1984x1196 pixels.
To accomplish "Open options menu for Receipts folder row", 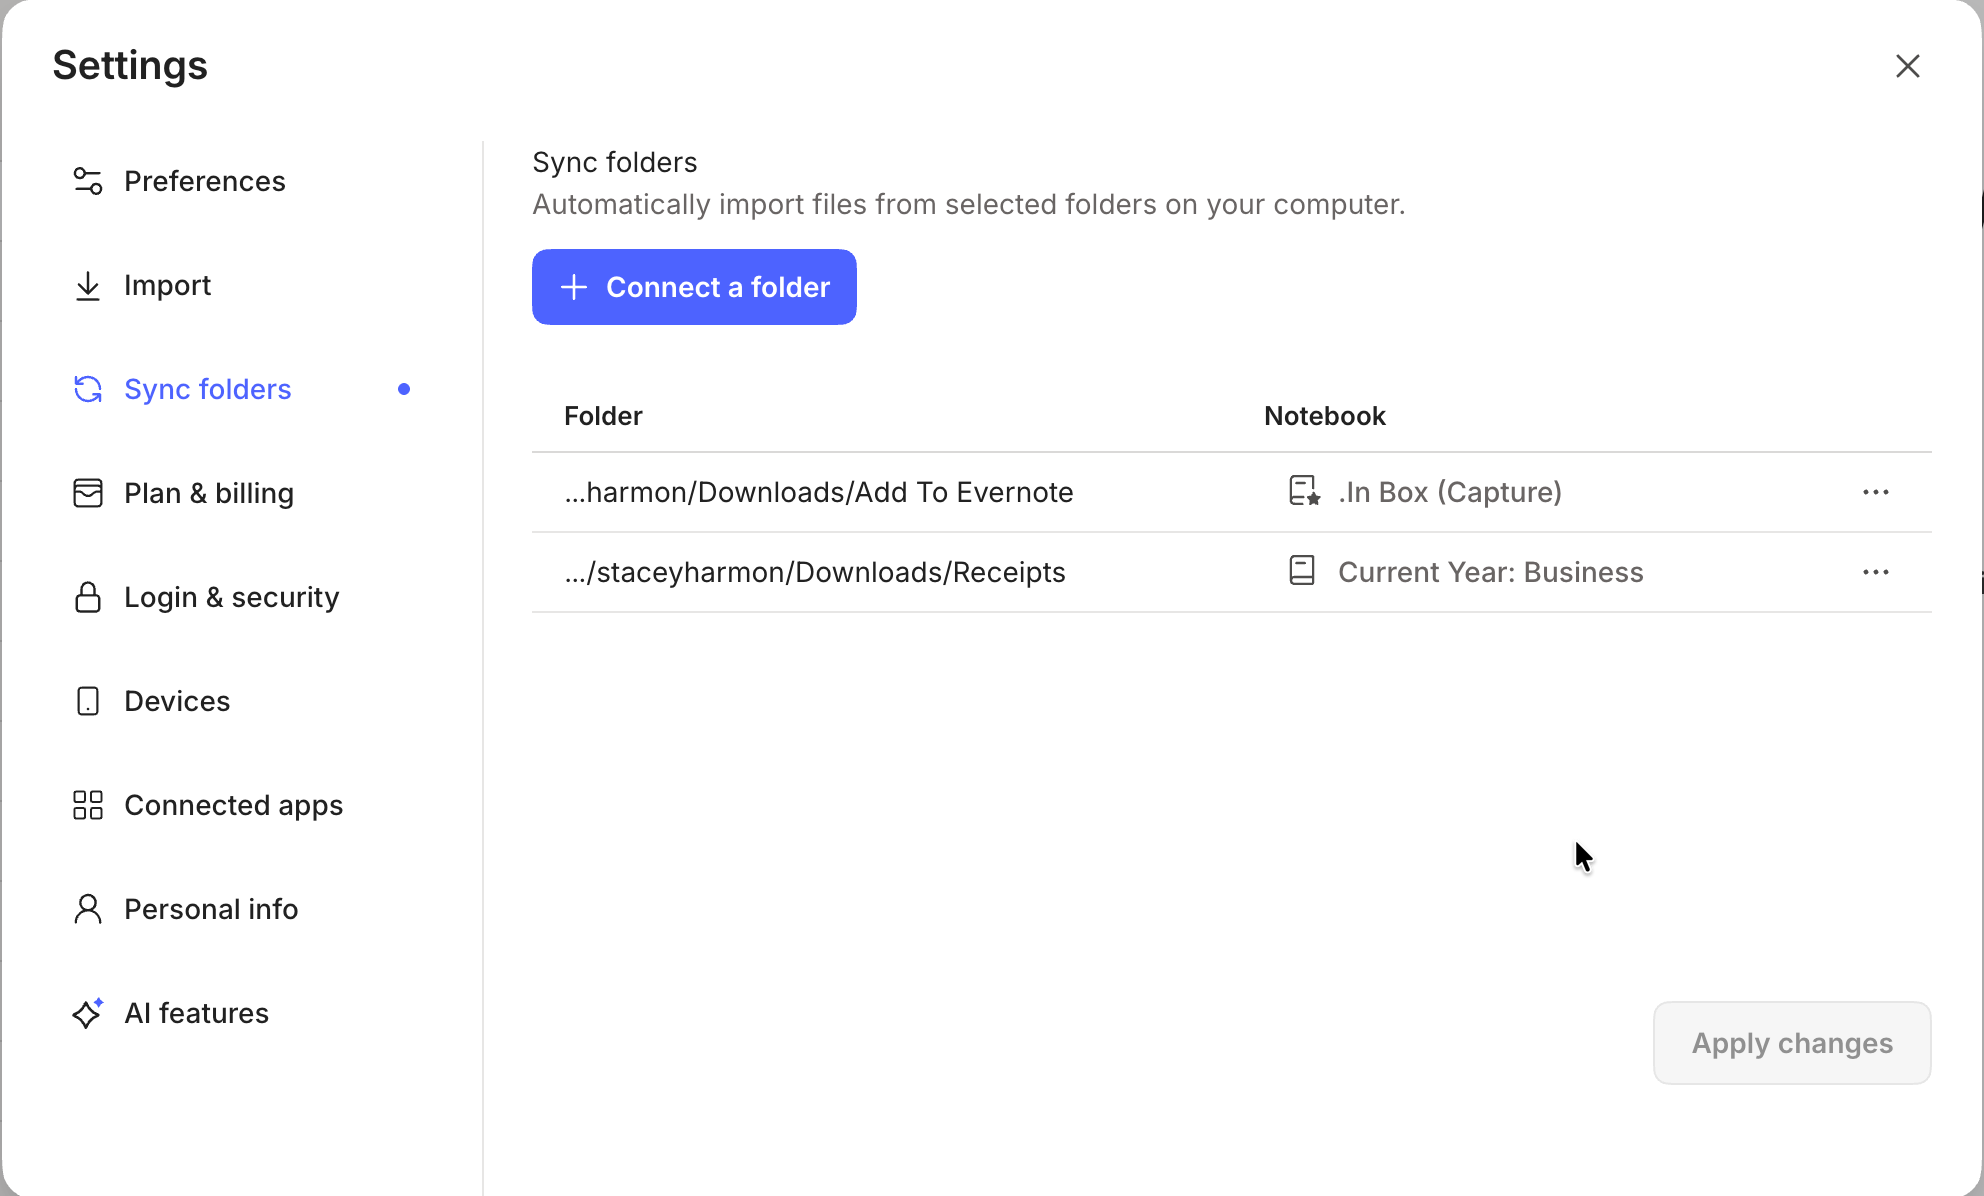I will tap(1875, 572).
